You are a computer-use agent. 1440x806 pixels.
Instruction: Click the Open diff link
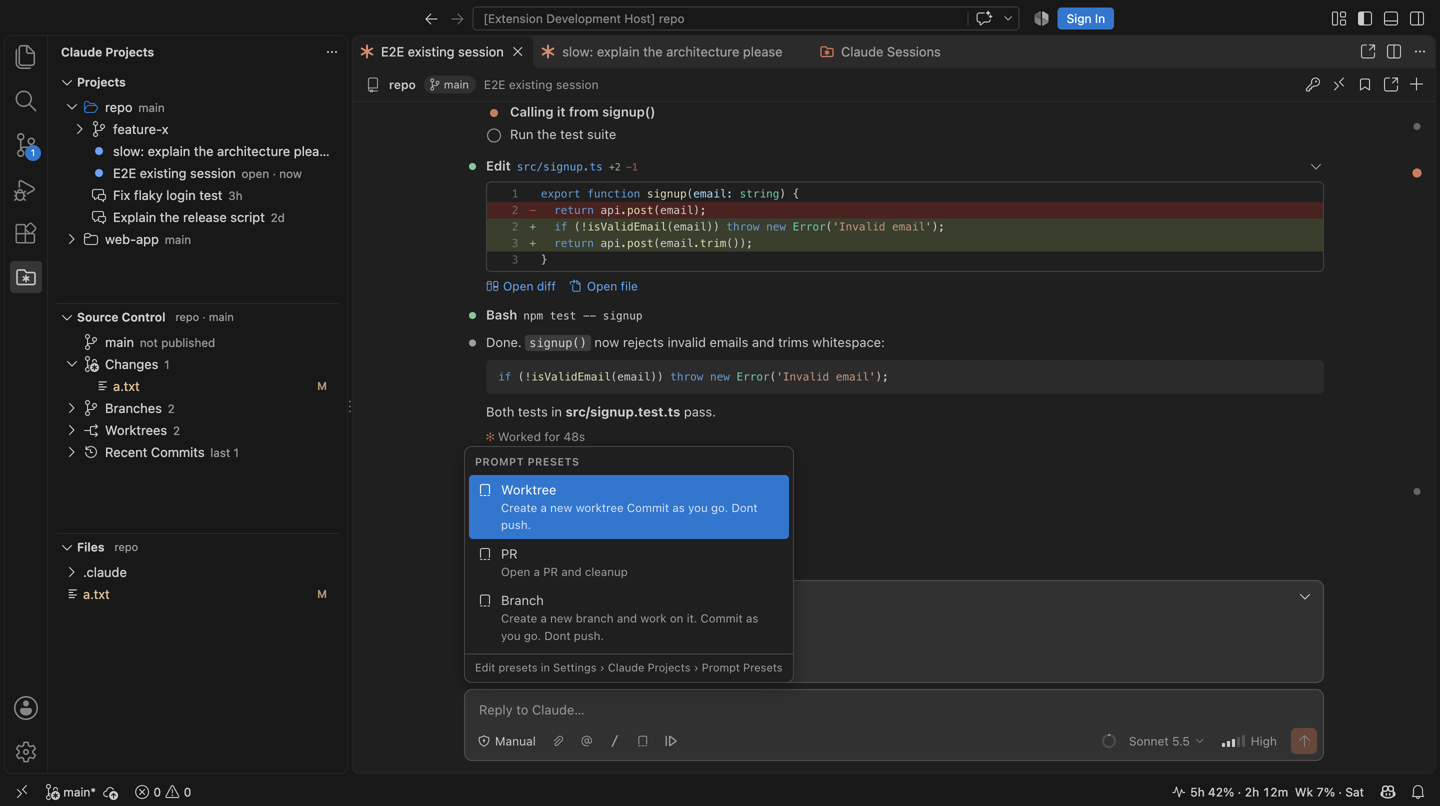pos(521,287)
